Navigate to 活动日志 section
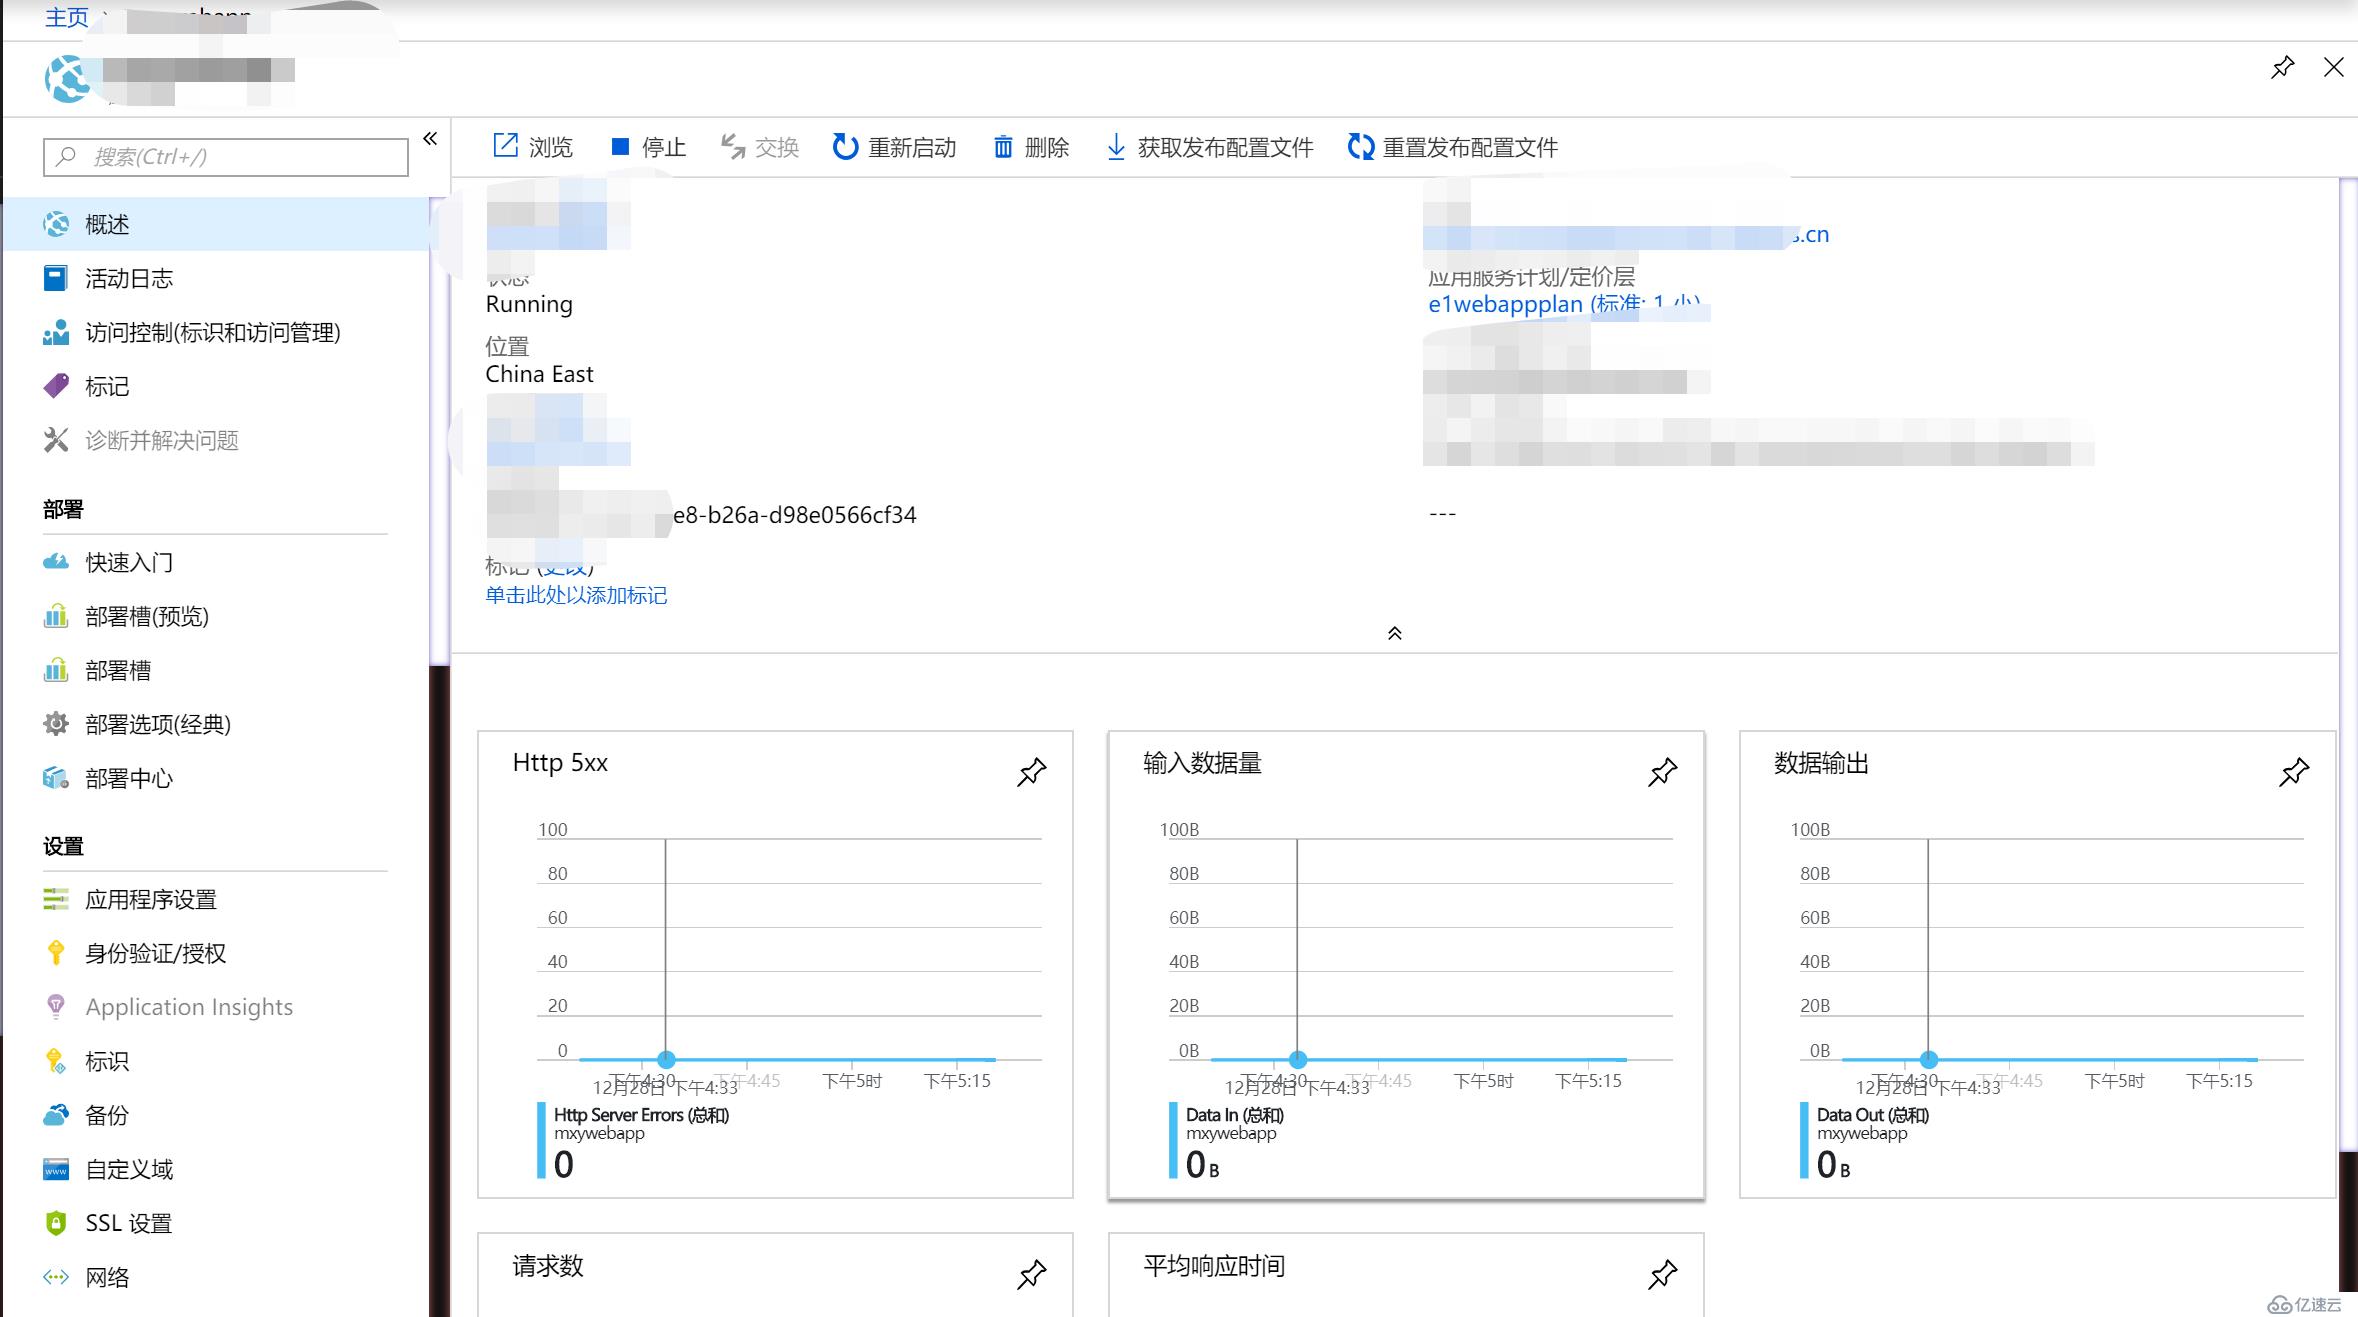The height and width of the screenshot is (1317, 2358). pos(128,279)
